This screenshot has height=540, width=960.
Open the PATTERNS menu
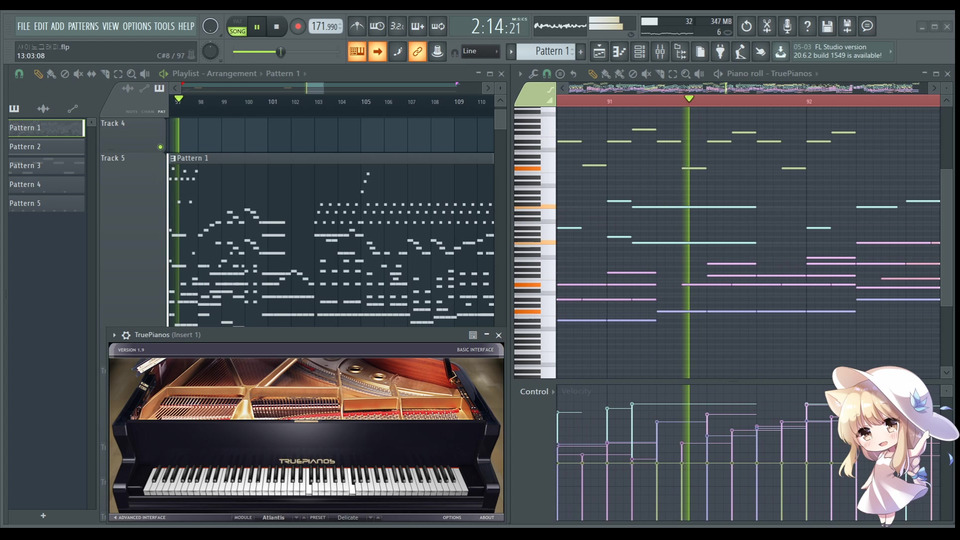(x=83, y=26)
